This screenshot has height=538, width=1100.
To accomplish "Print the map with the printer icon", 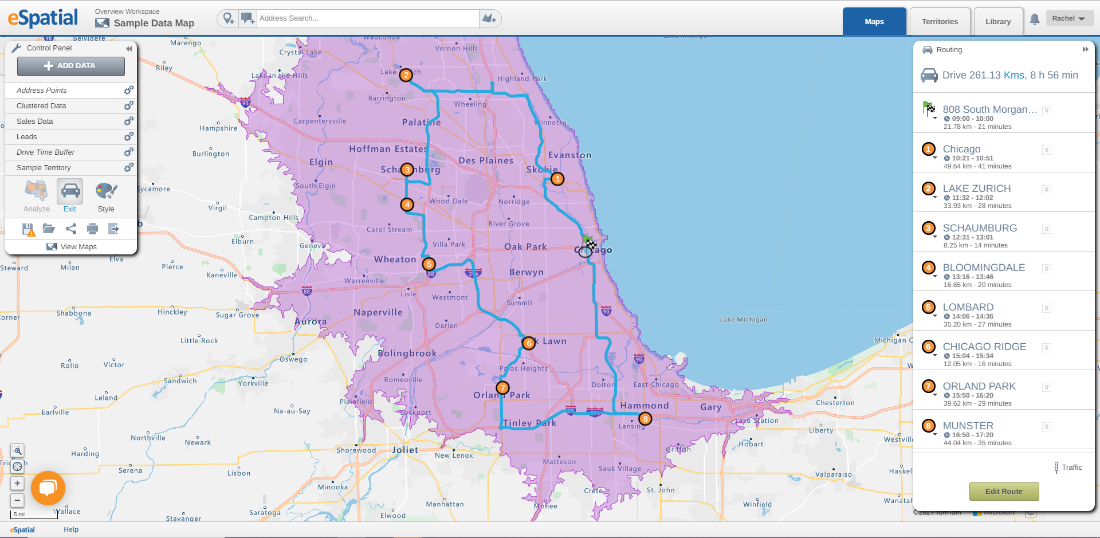I will 92,229.
